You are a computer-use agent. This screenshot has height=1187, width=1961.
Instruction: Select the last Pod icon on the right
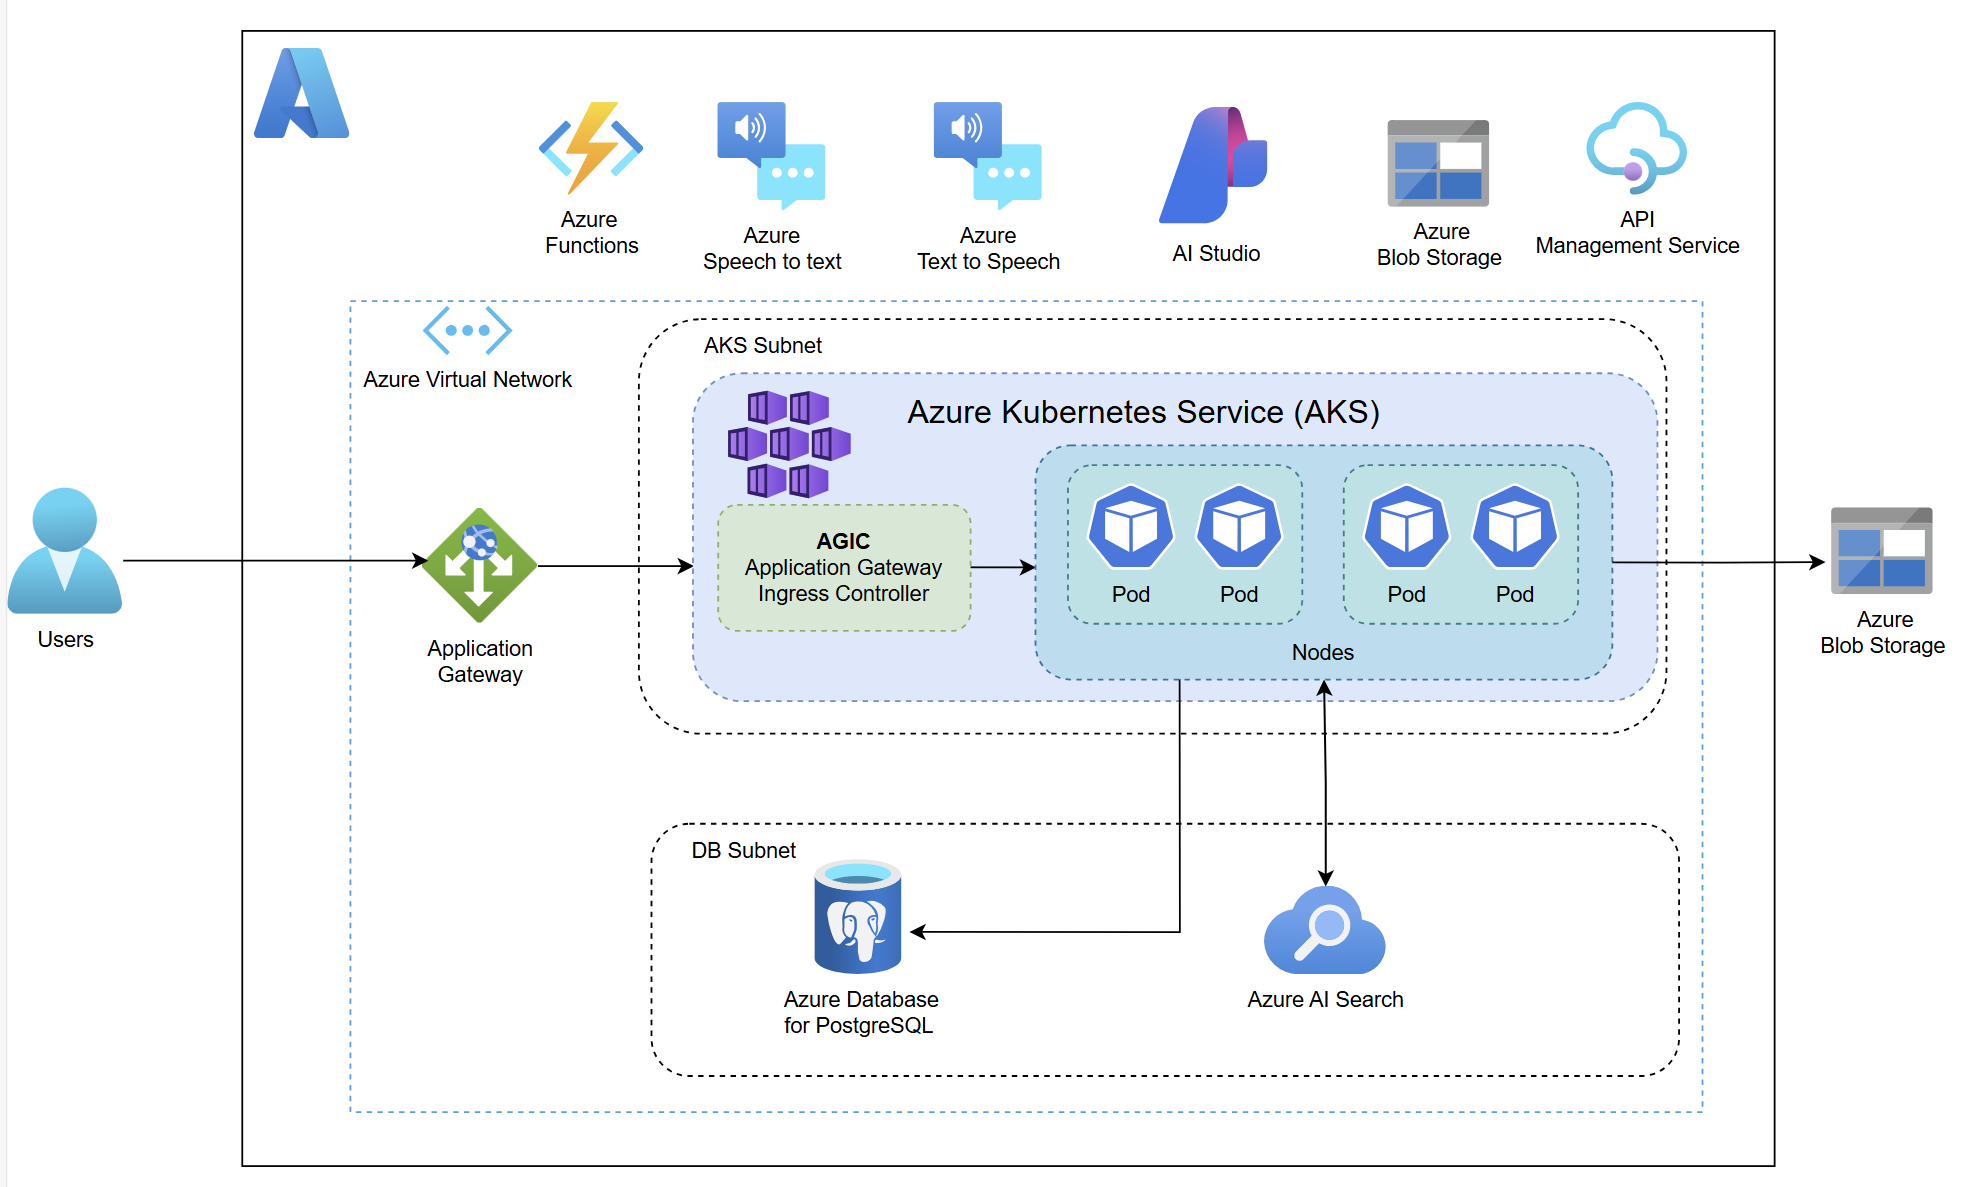coord(1514,527)
